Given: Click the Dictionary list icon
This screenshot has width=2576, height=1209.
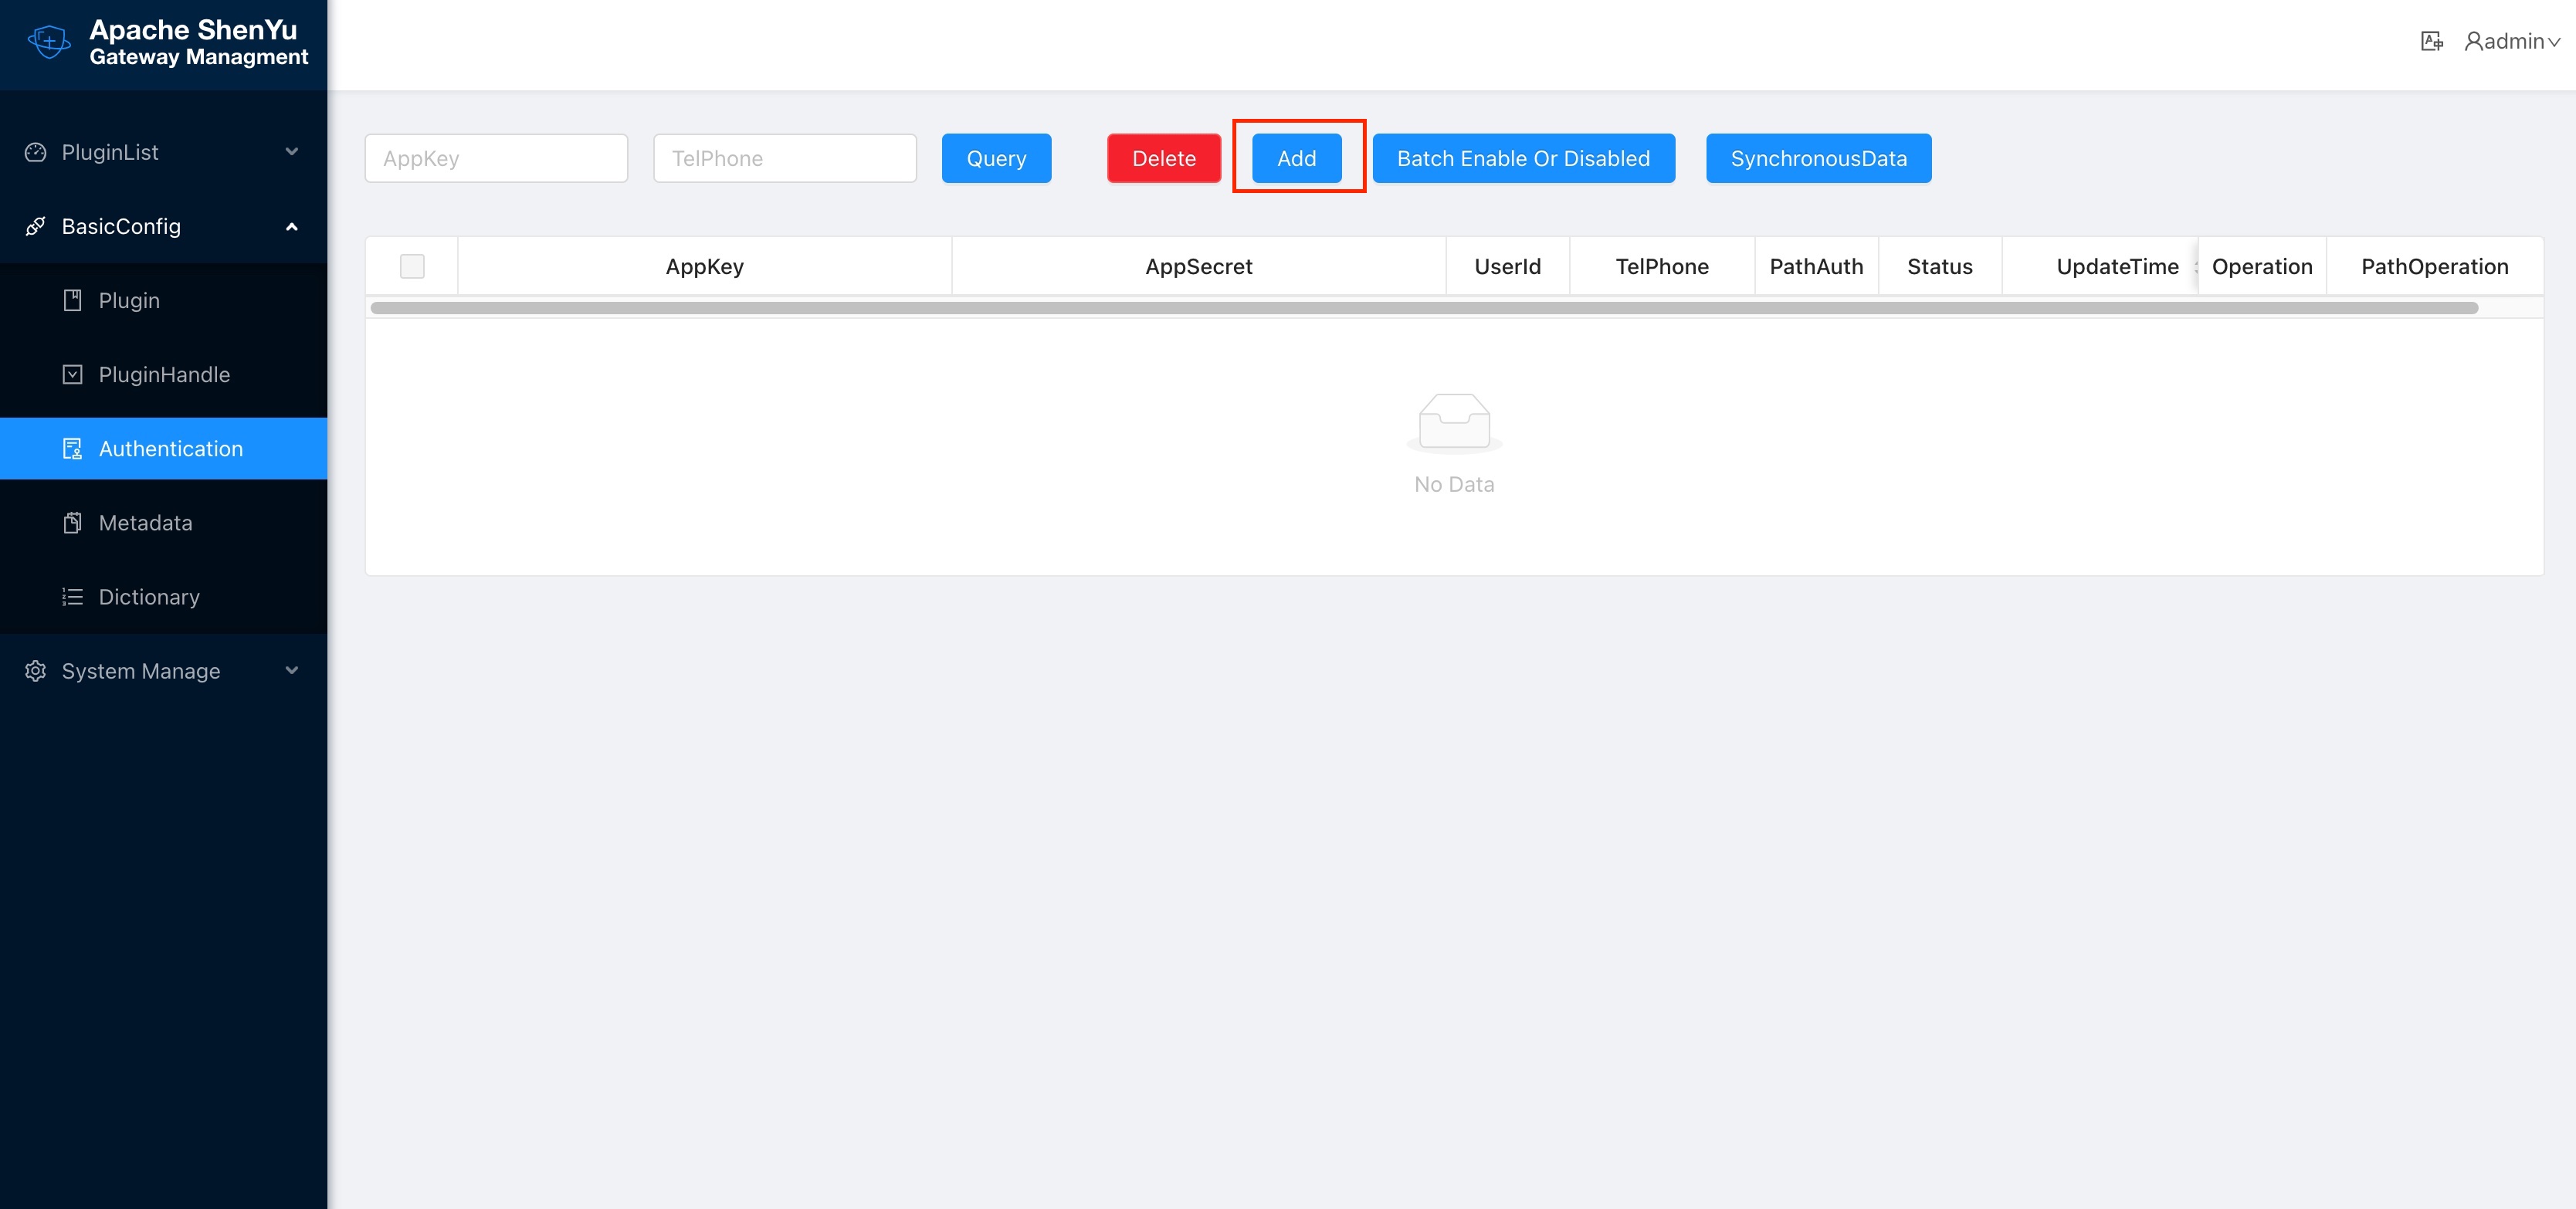Looking at the screenshot, I should (72, 597).
